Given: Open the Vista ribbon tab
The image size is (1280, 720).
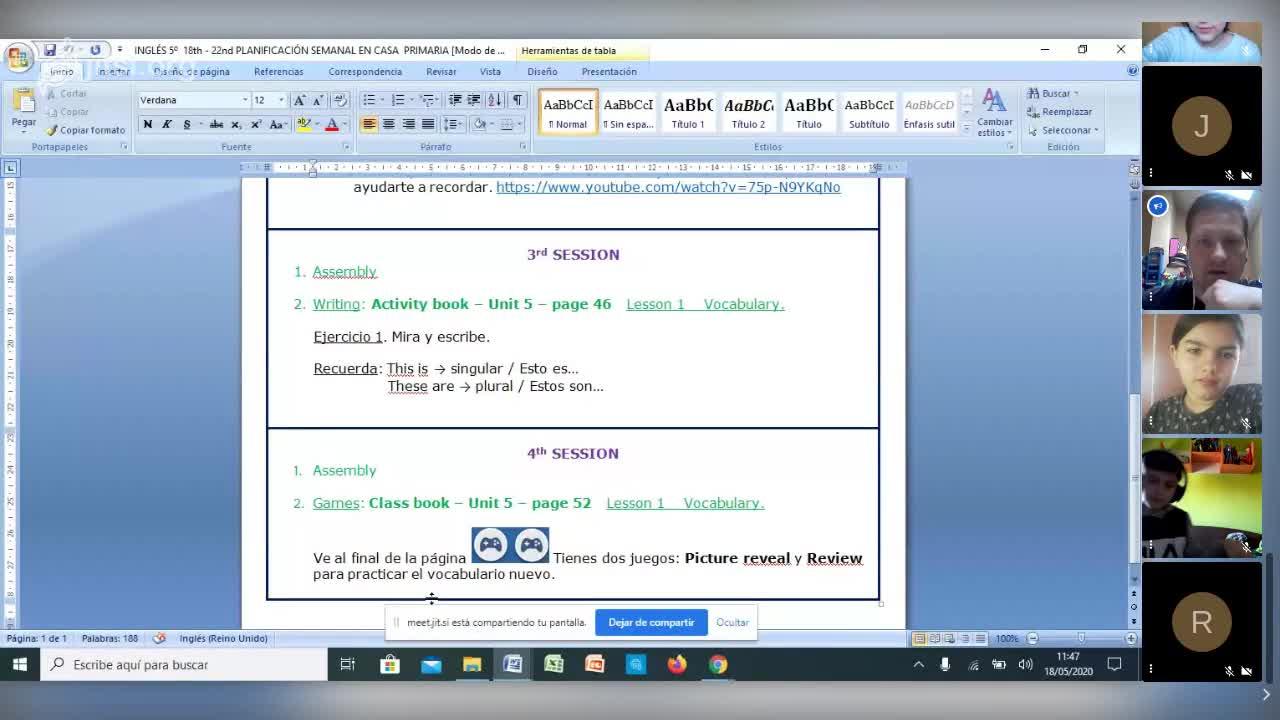Looking at the screenshot, I should point(490,72).
